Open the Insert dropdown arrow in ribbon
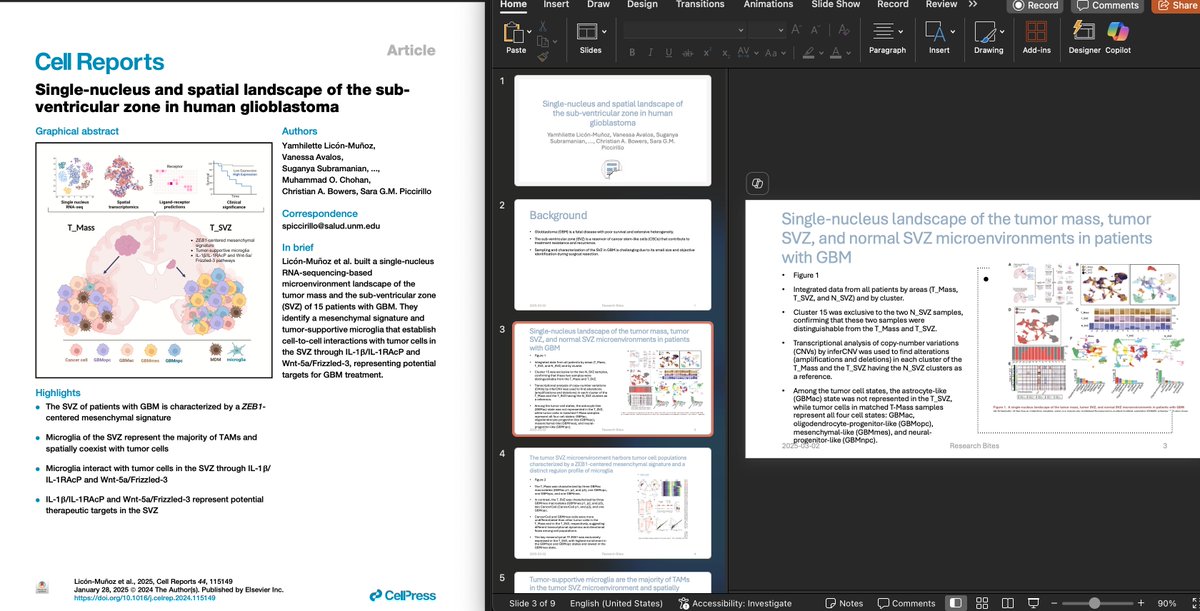1200x611 pixels. point(953,32)
